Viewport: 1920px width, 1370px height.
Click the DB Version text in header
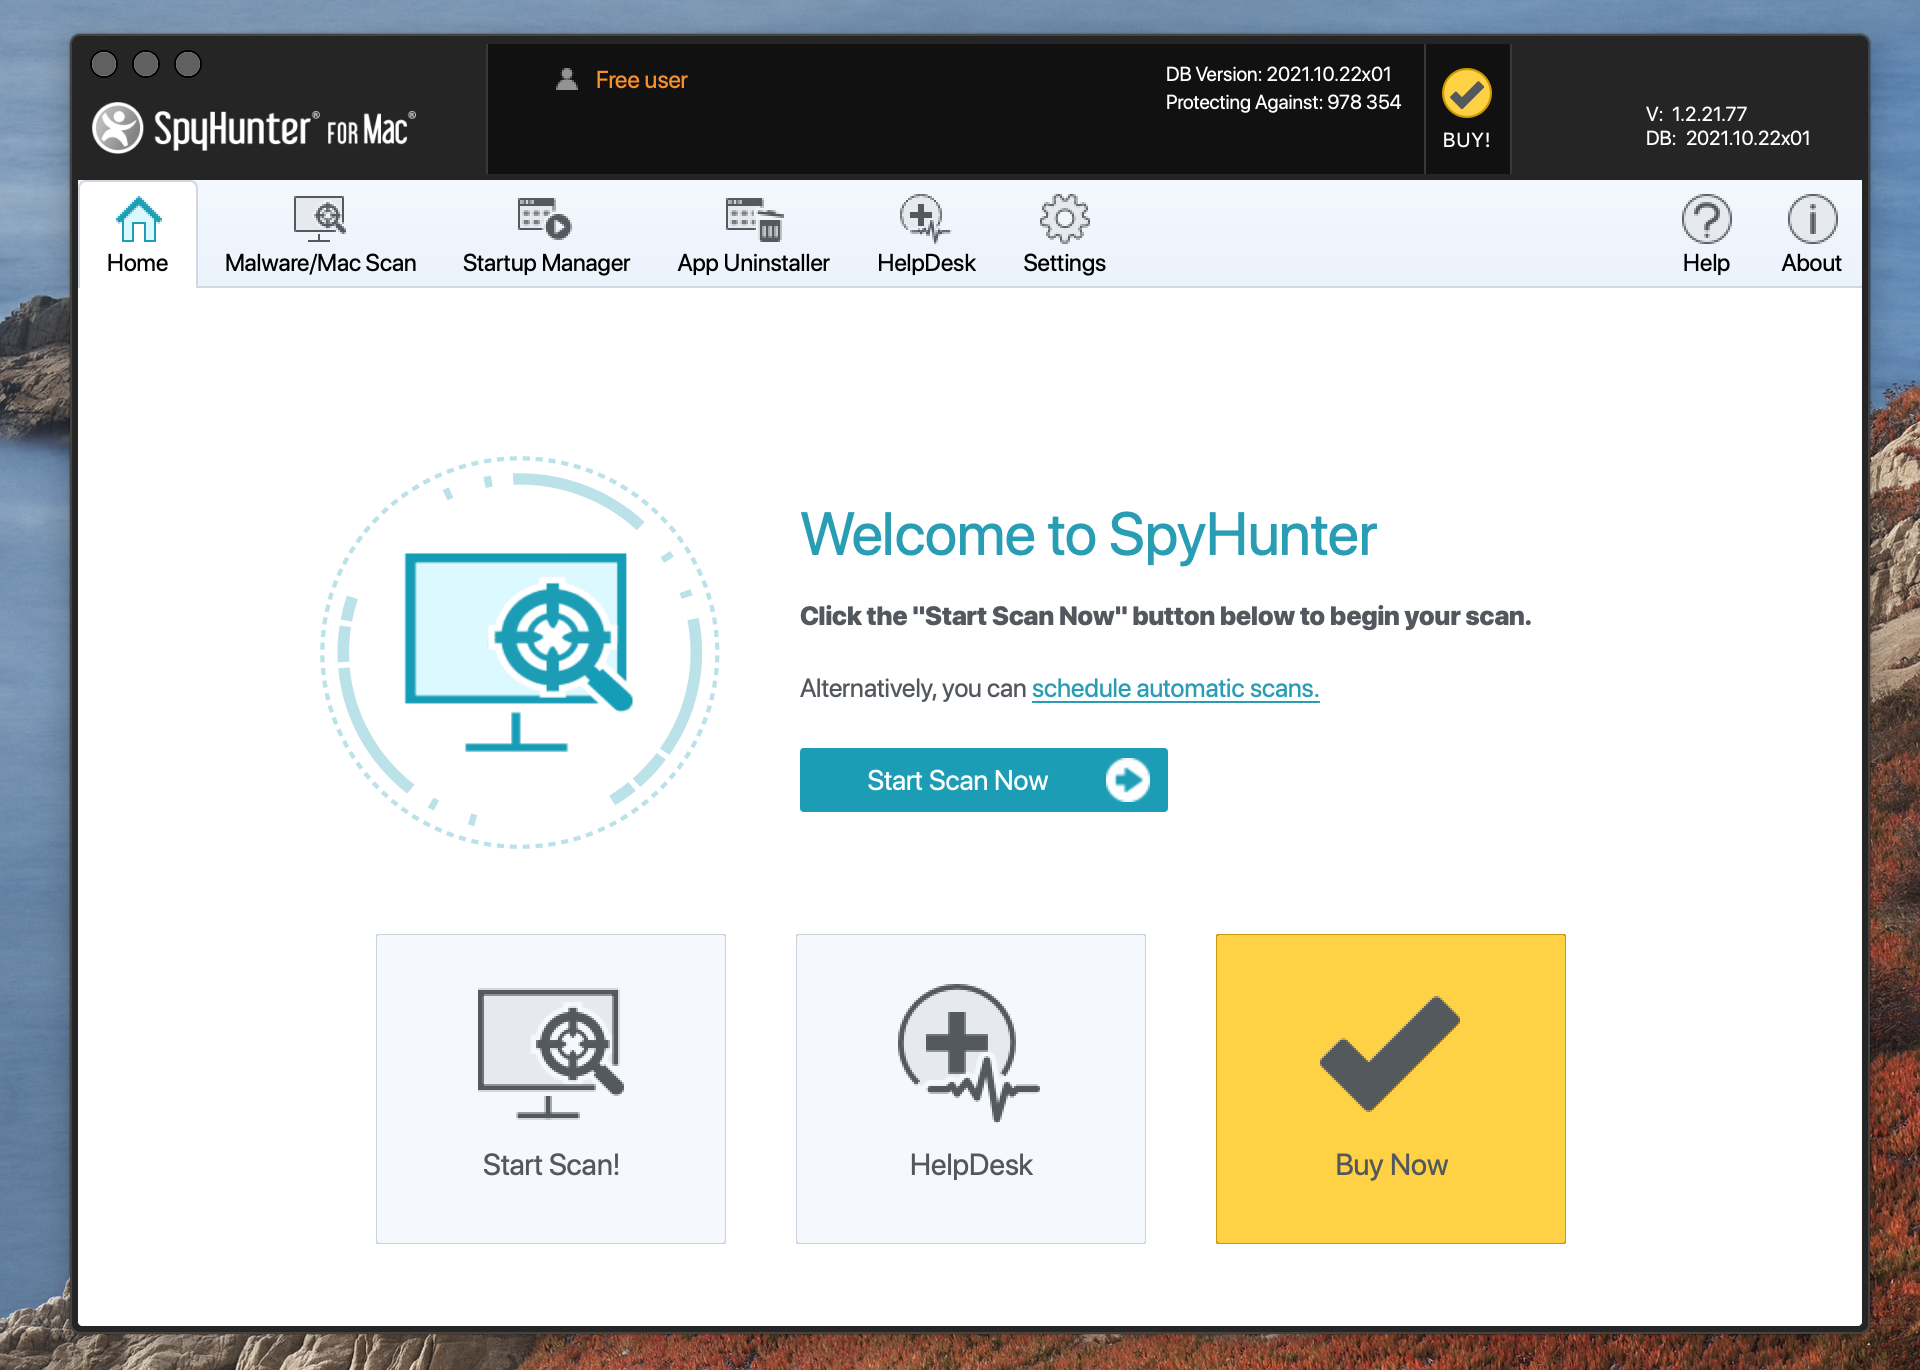(x=1278, y=74)
